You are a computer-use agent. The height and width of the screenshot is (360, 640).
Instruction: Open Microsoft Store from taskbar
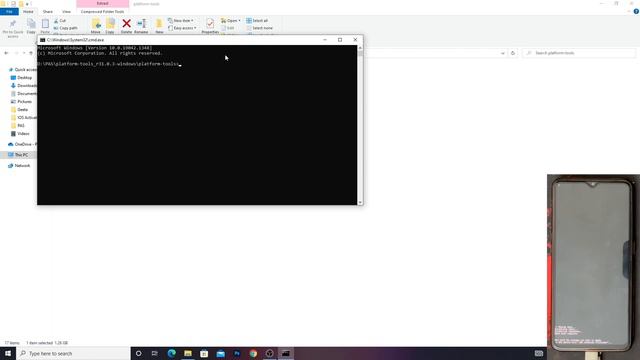(204, 353)
